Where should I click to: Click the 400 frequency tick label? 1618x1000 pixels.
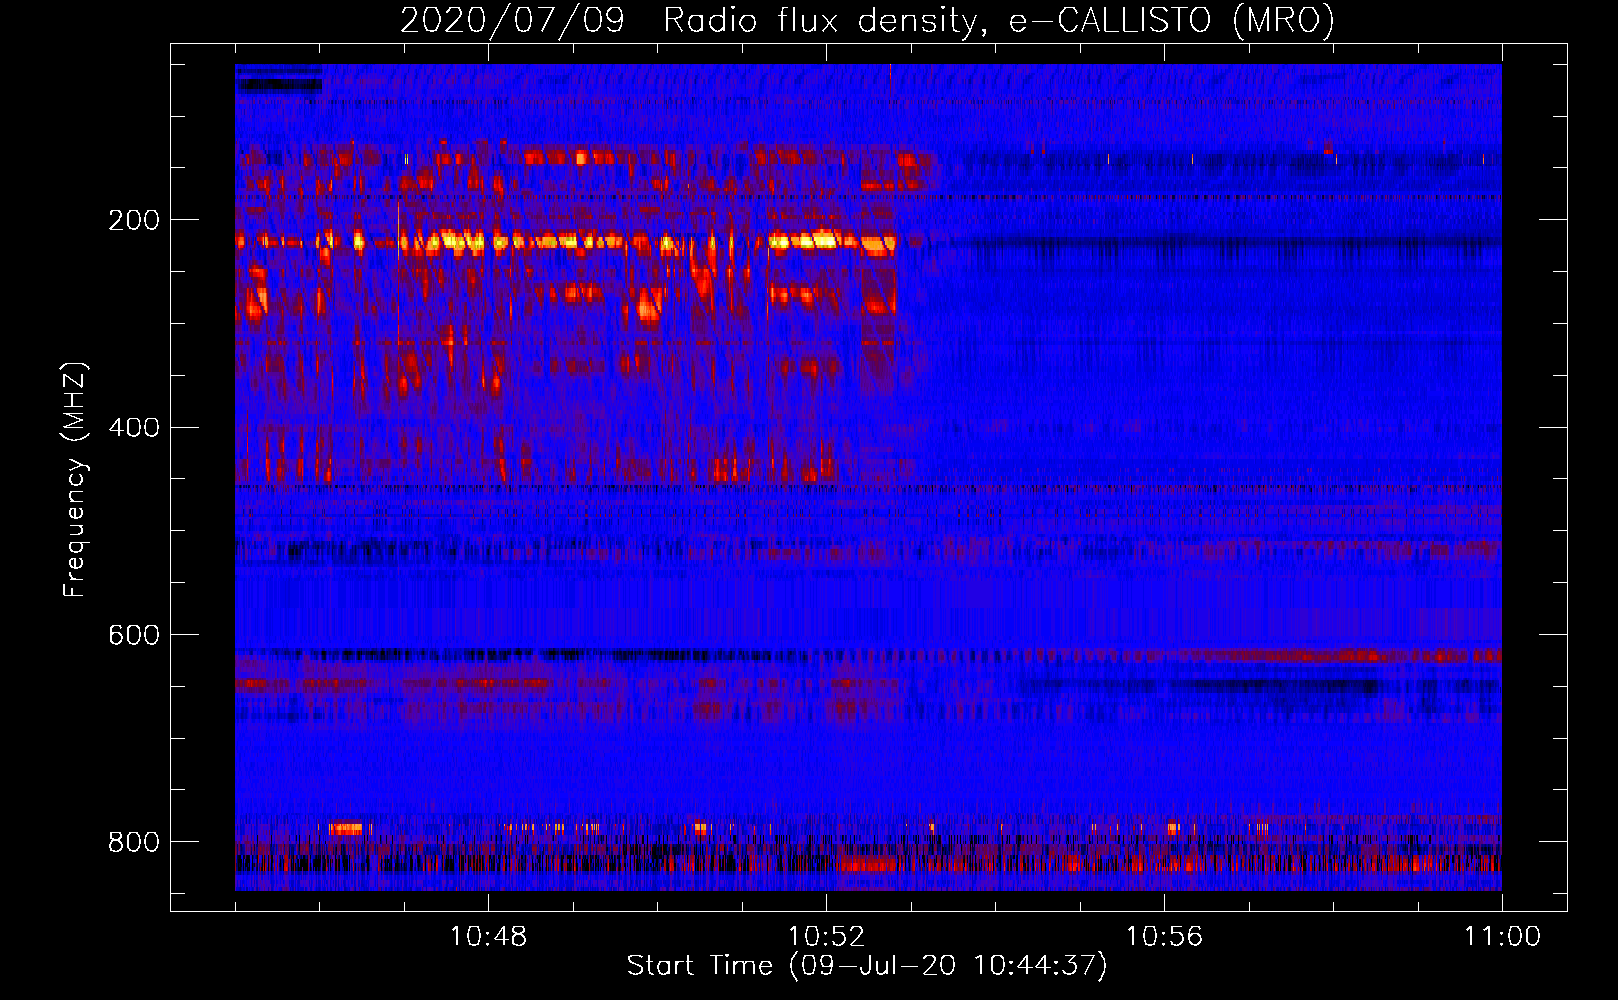(134, 428)
